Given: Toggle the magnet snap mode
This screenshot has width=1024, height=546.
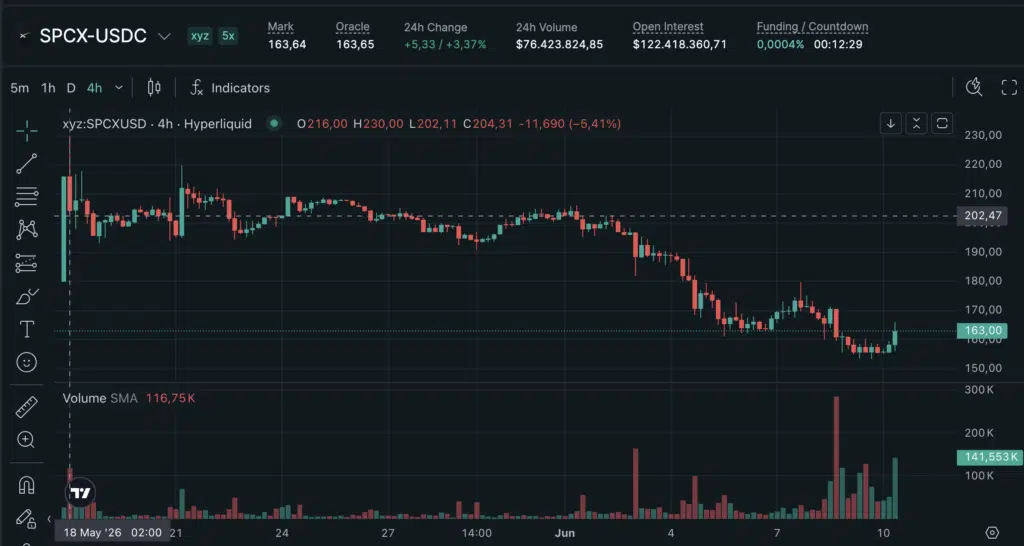Looking at the screenshot, I should pos(27,485).
